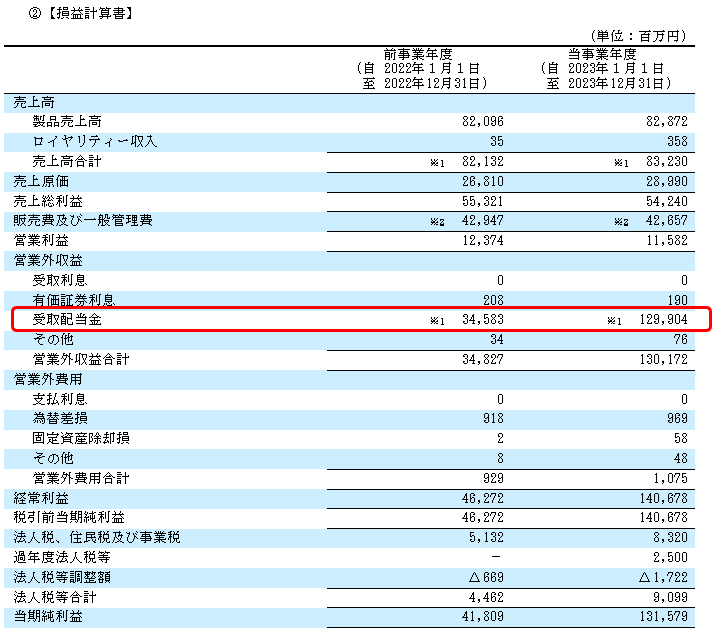The width and height of the screenshot is (719, 631).
Task: Select 売上総利益 current-year value 54,240
Action: (x=667, y=201)
